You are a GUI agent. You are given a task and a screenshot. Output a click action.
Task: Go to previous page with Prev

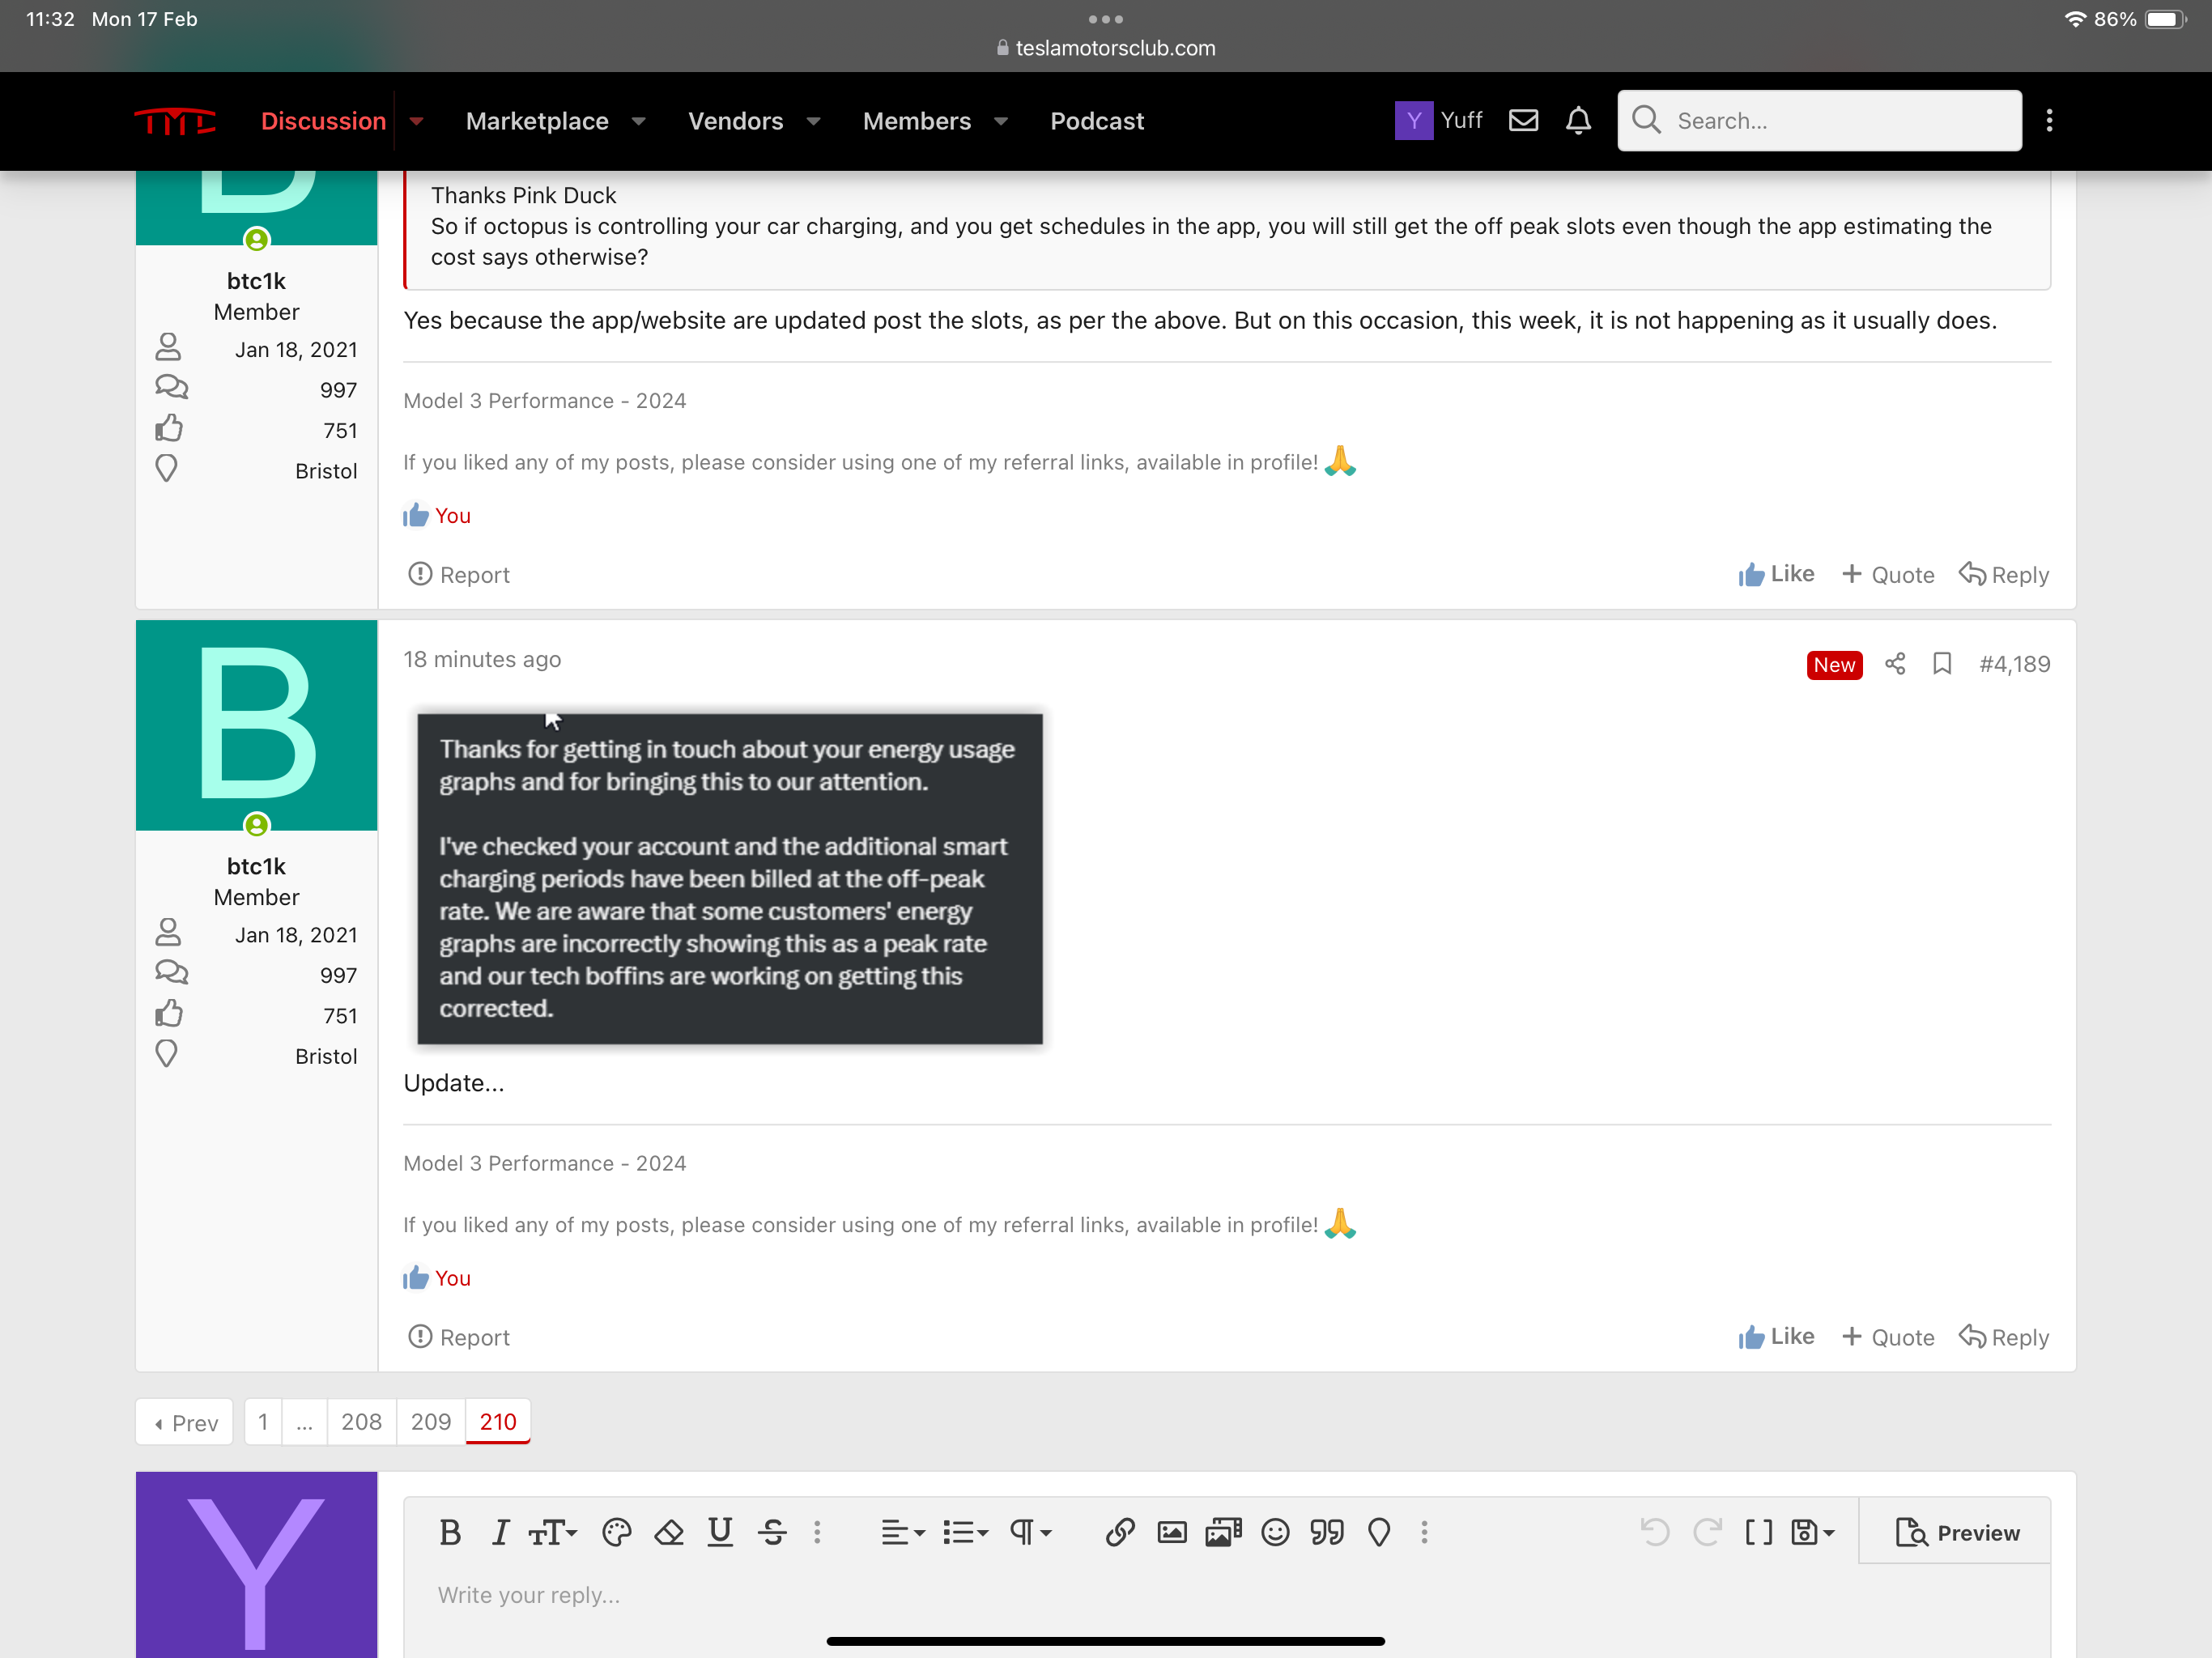[x=185, y=1422]
